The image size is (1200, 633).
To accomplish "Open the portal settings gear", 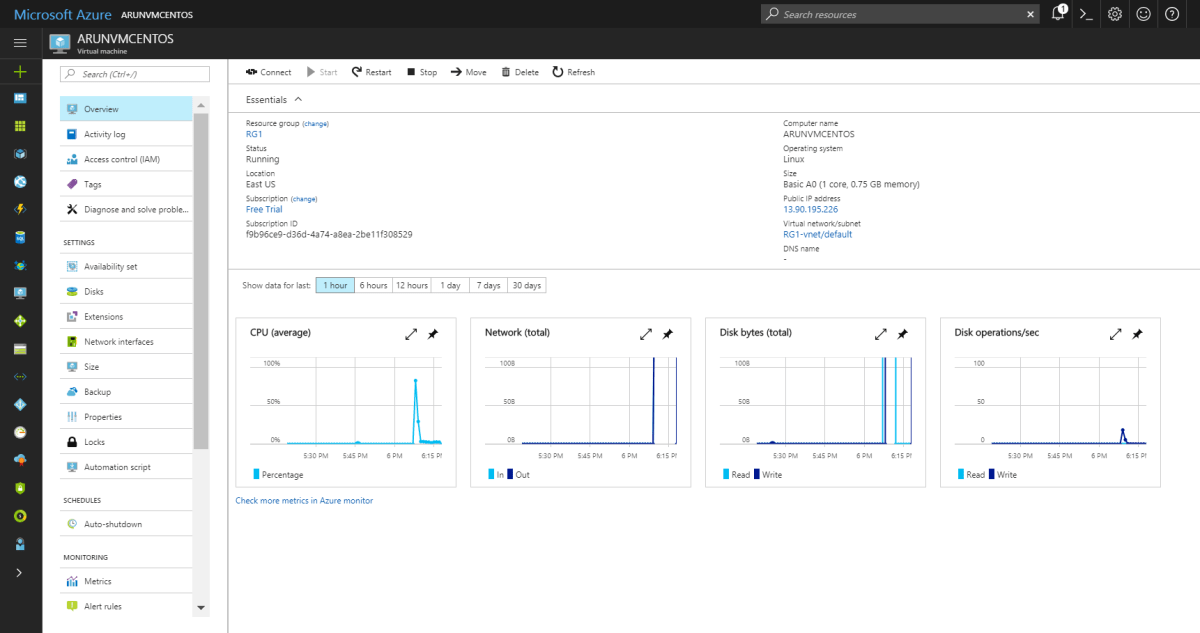I will 1114,14.
